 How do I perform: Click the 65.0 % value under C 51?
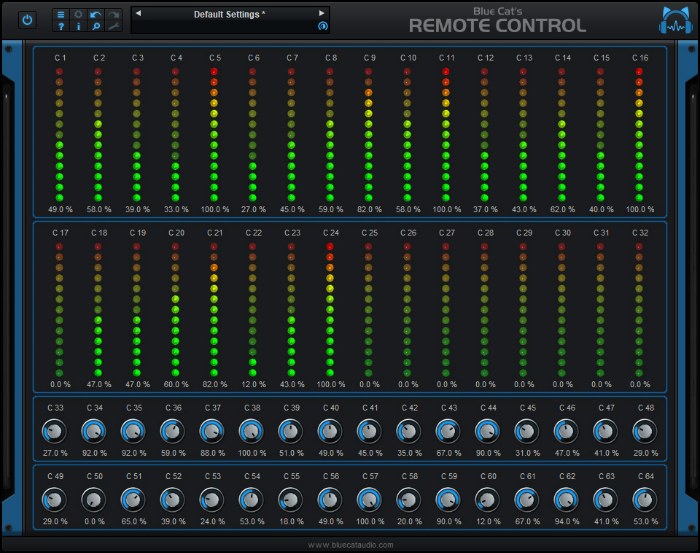[133, 521]
